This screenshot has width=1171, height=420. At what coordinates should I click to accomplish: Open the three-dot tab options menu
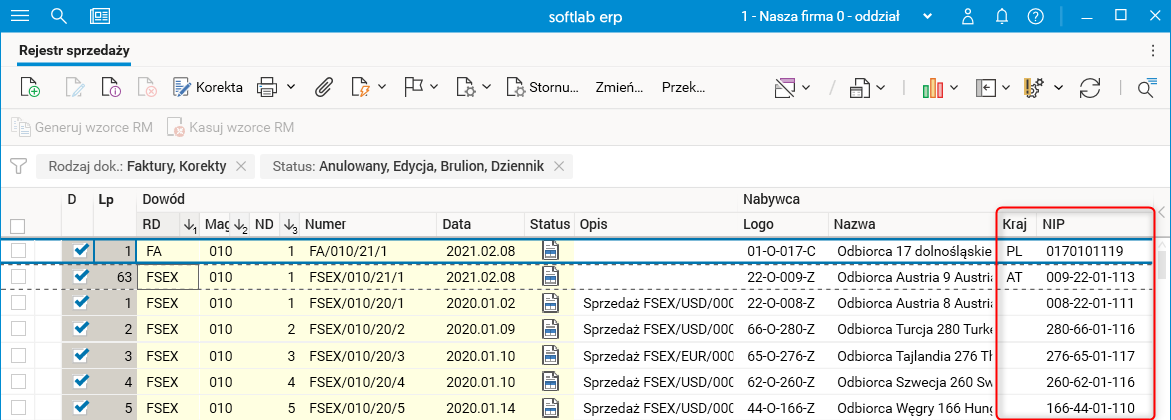pyautogui.click(x=1152, y=49)
